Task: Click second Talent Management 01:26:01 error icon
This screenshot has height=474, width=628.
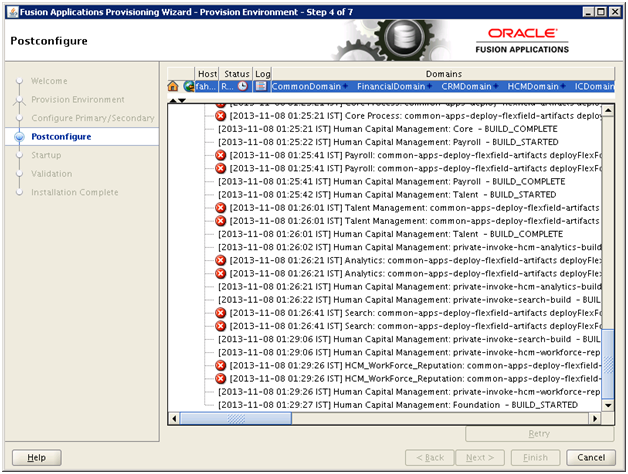Action: [x=220, y=221]
